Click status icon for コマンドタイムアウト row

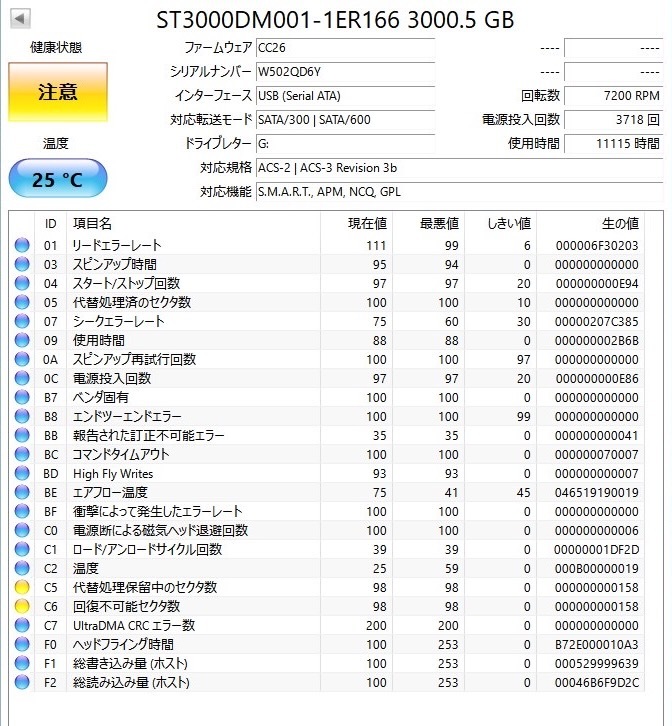pyautogui.click(x=22, y=454)
